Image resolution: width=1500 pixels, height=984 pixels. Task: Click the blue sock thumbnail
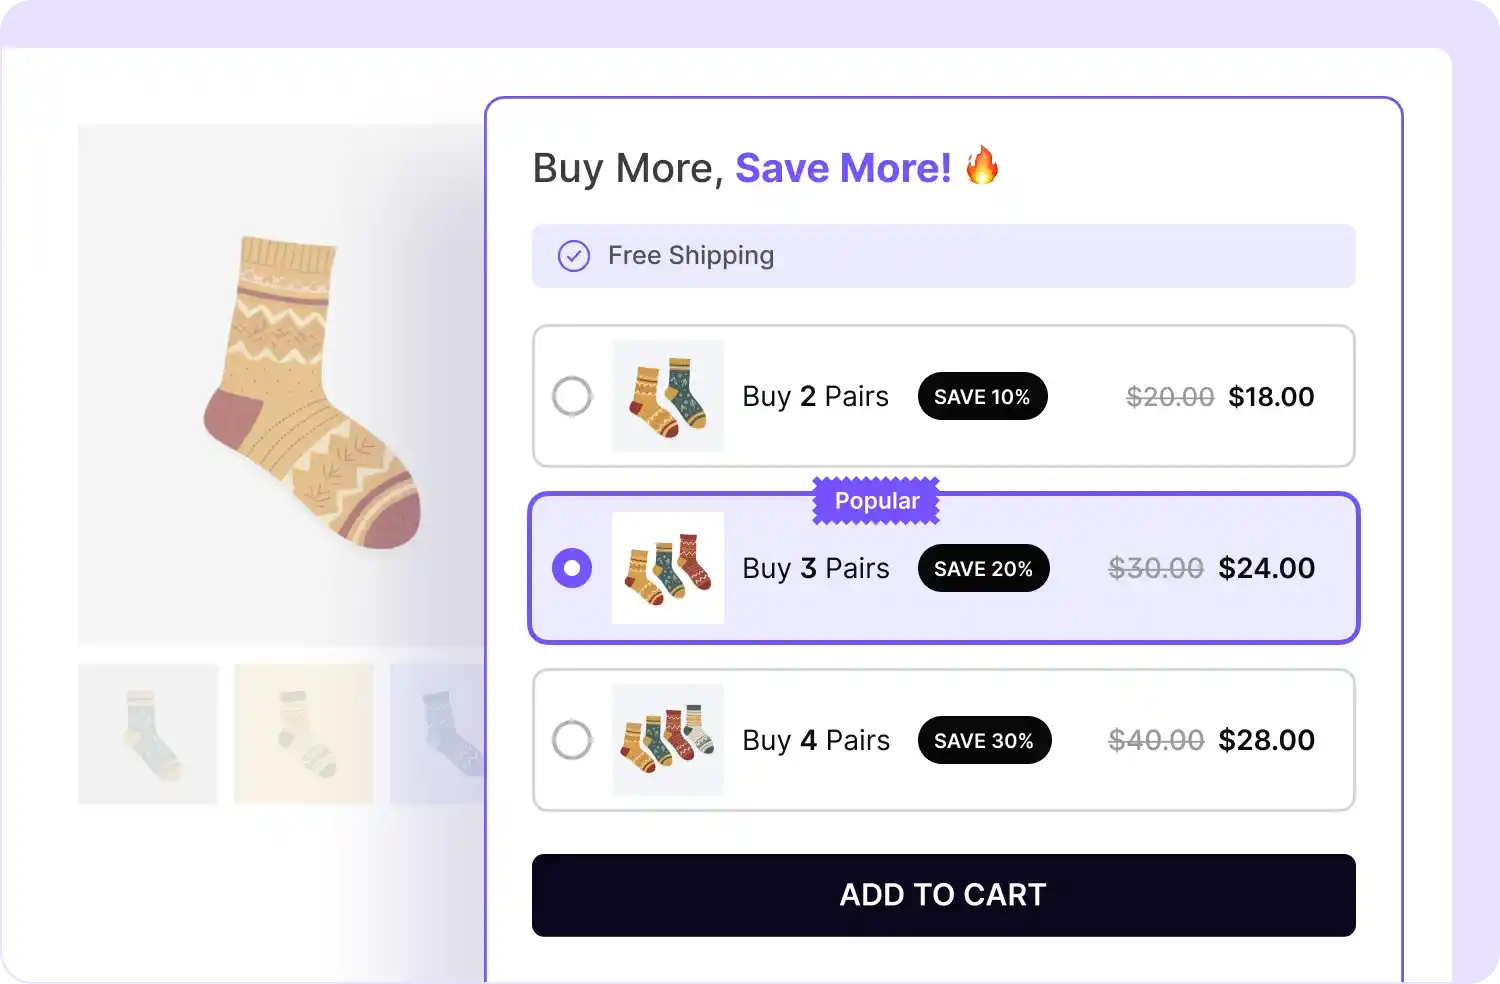440,733
